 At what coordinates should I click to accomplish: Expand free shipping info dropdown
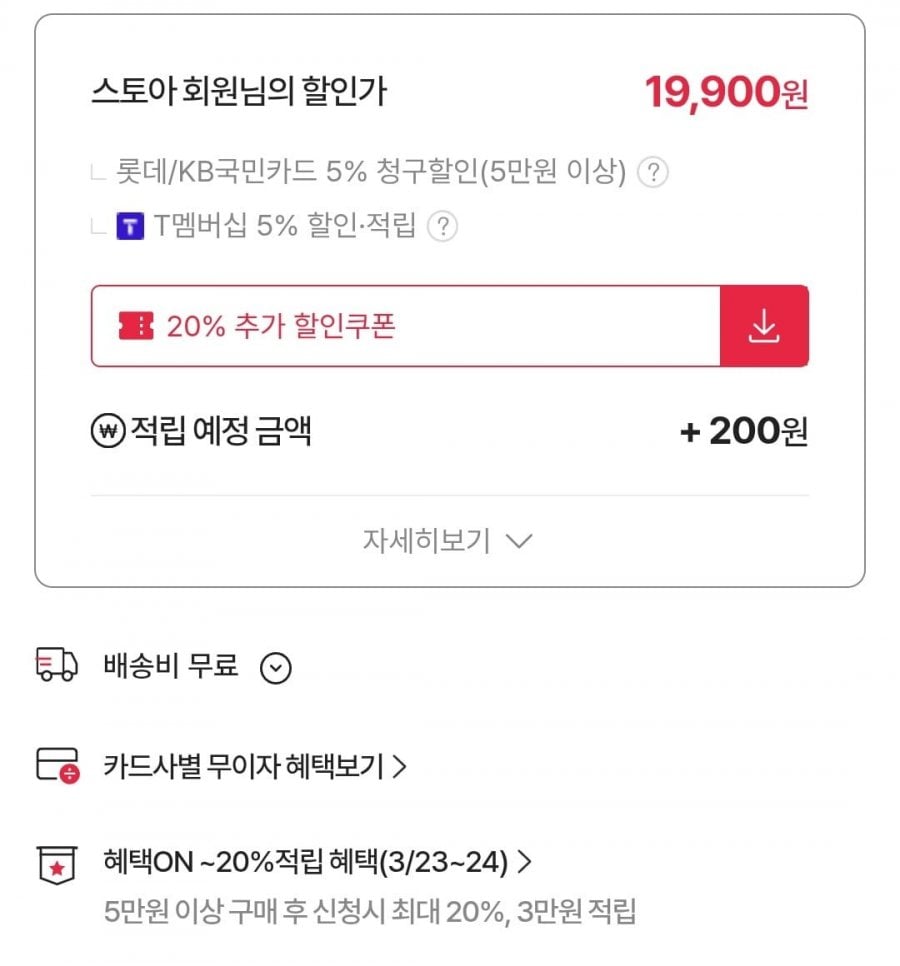pyautogui.click(x=275, y=667)
